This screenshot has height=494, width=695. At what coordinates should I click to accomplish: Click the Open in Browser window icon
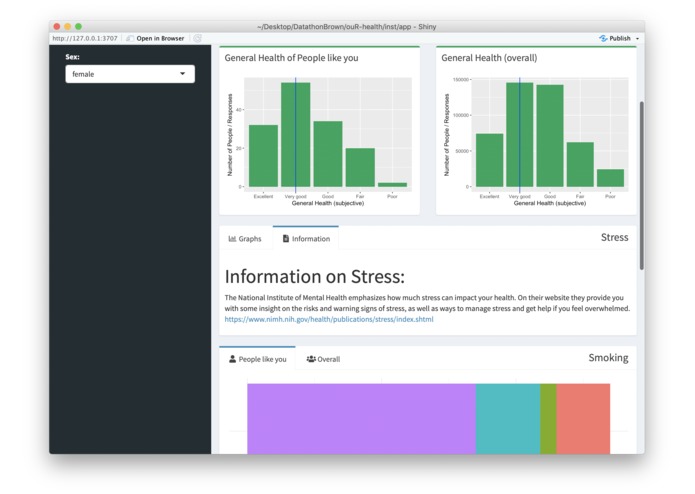tap(130, 39)
